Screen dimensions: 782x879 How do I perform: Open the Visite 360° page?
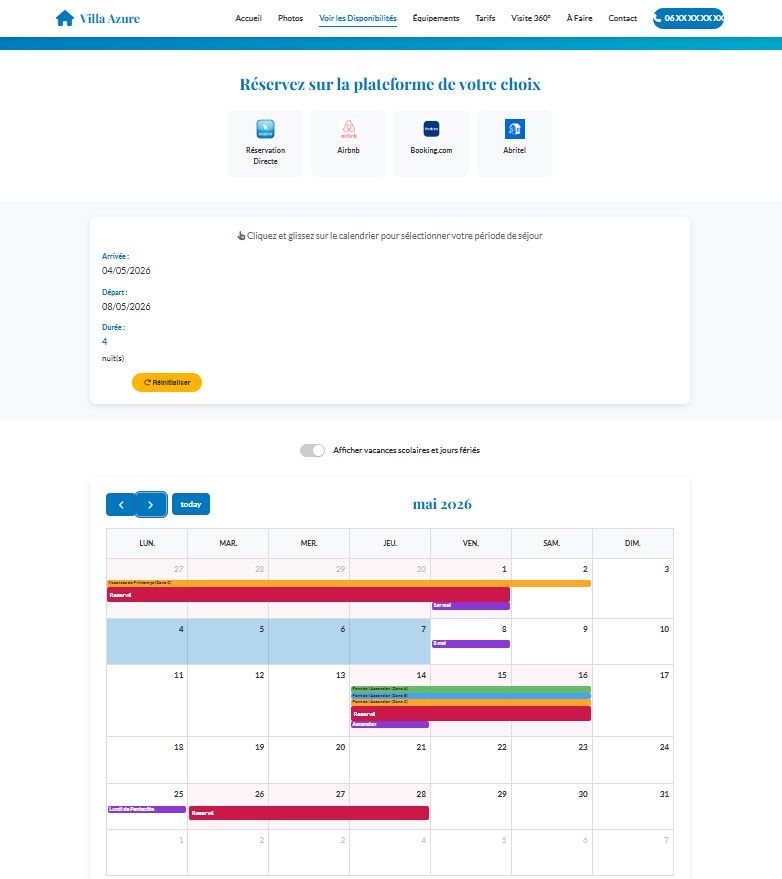coord(530,18)
